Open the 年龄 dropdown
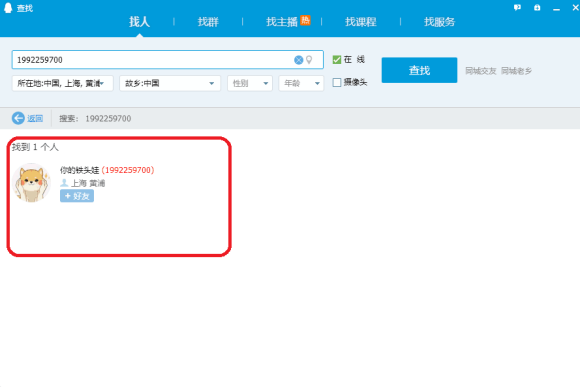 [301, 83]
